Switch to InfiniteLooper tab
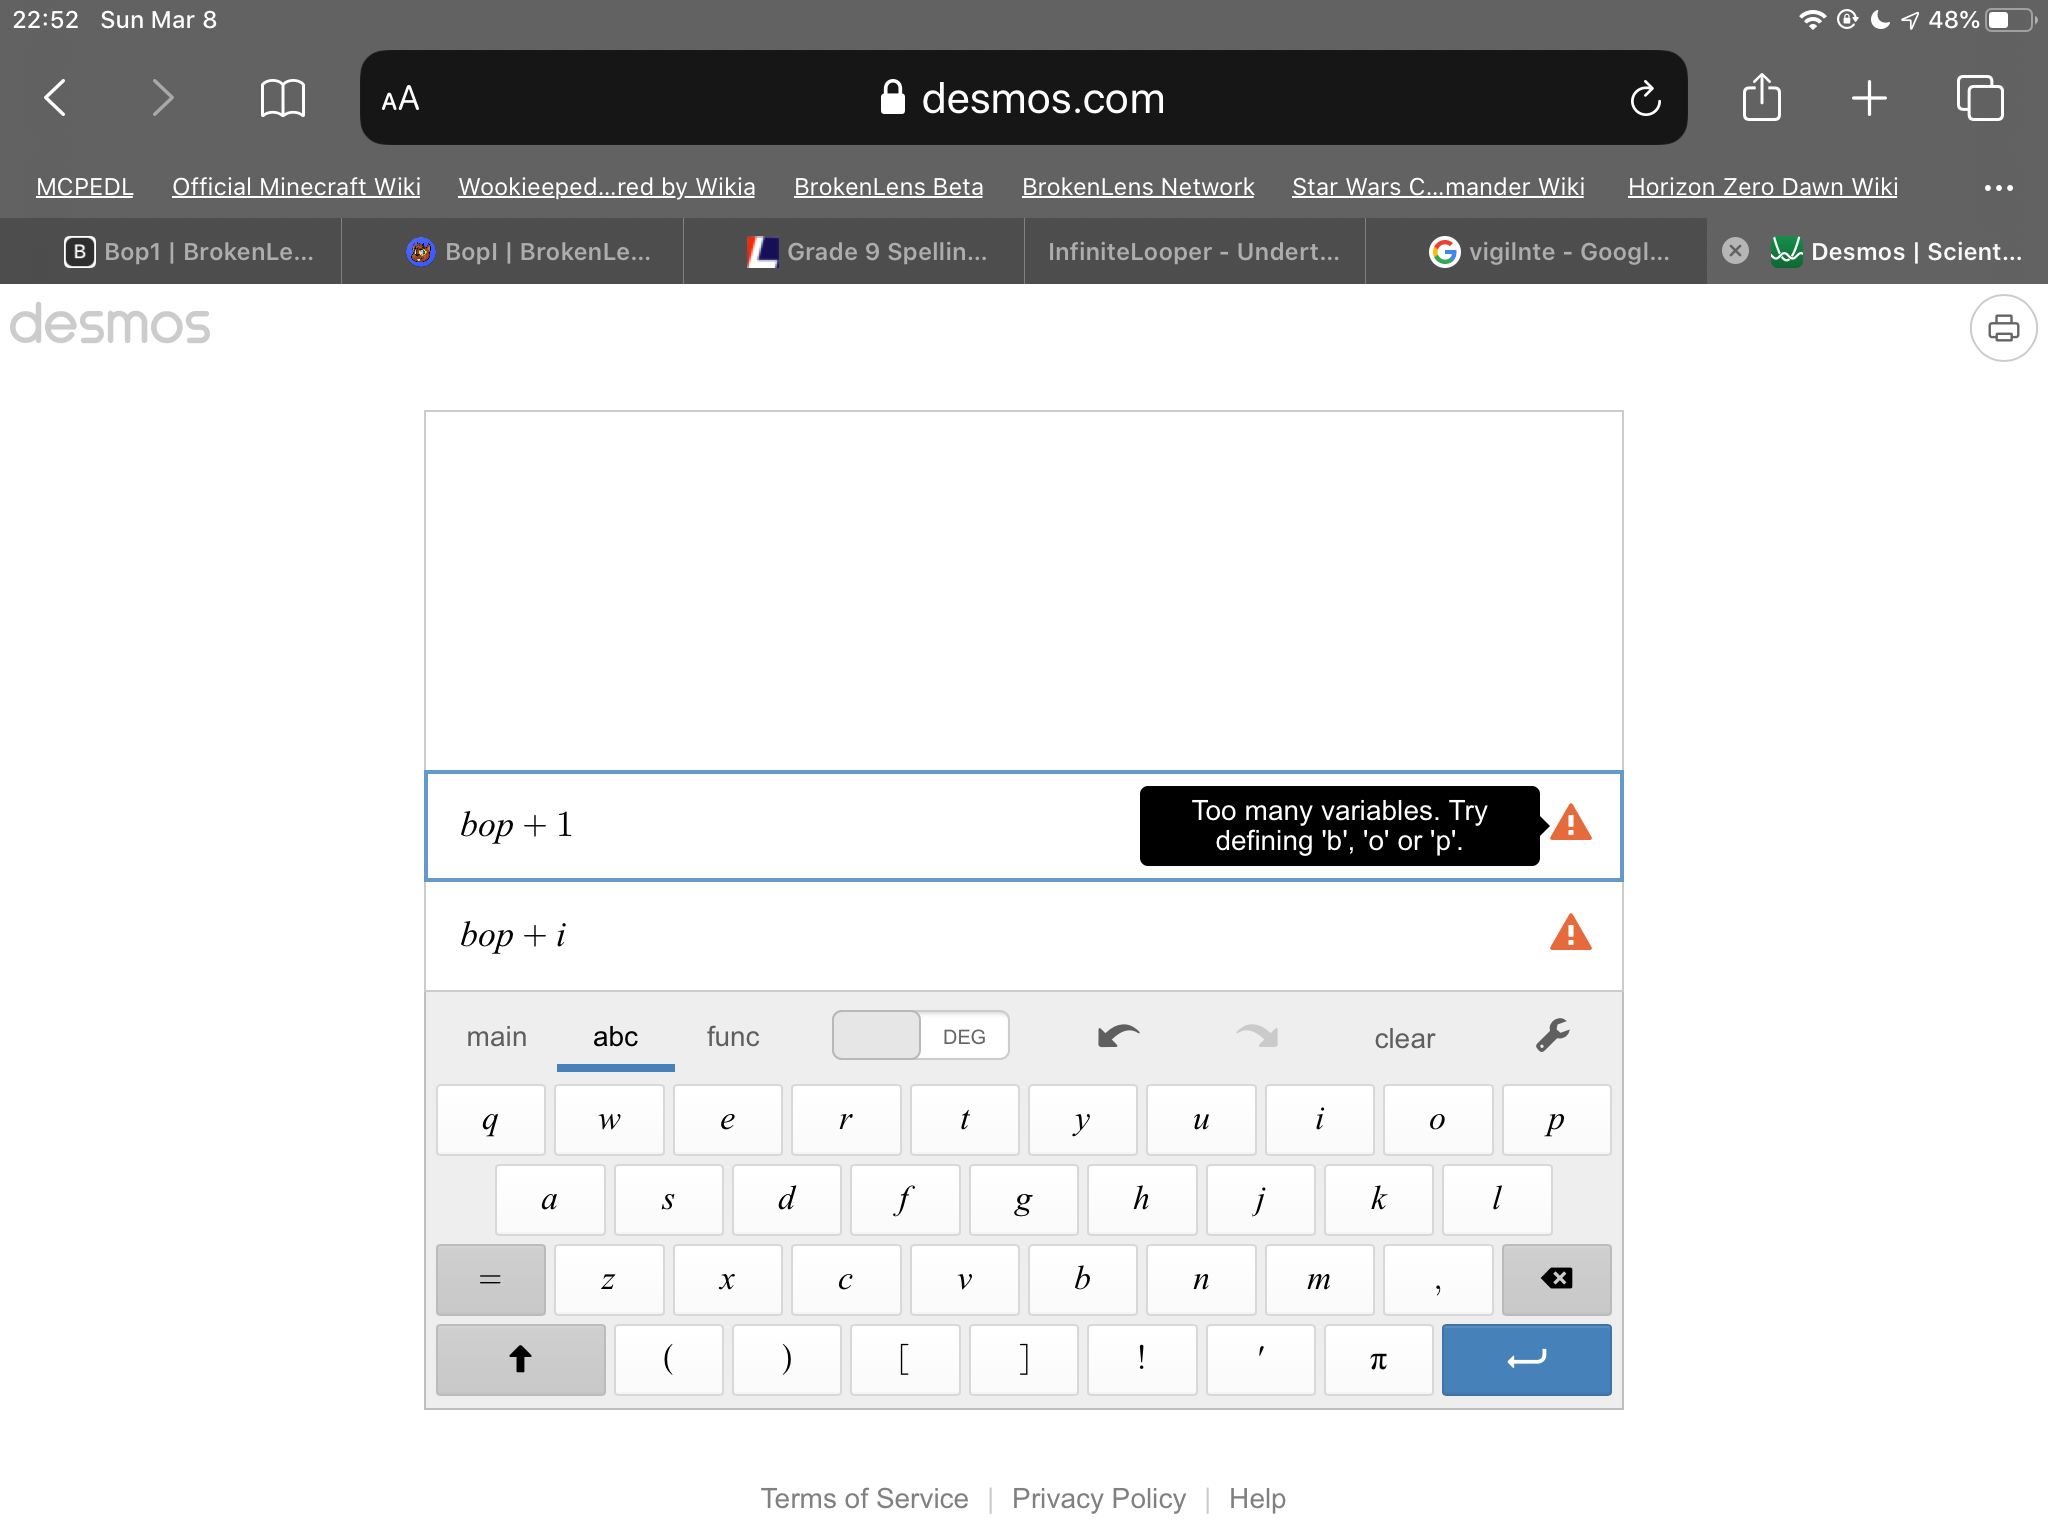The height and width of the screenshot is (1536, 2048). coord(1195,251)
